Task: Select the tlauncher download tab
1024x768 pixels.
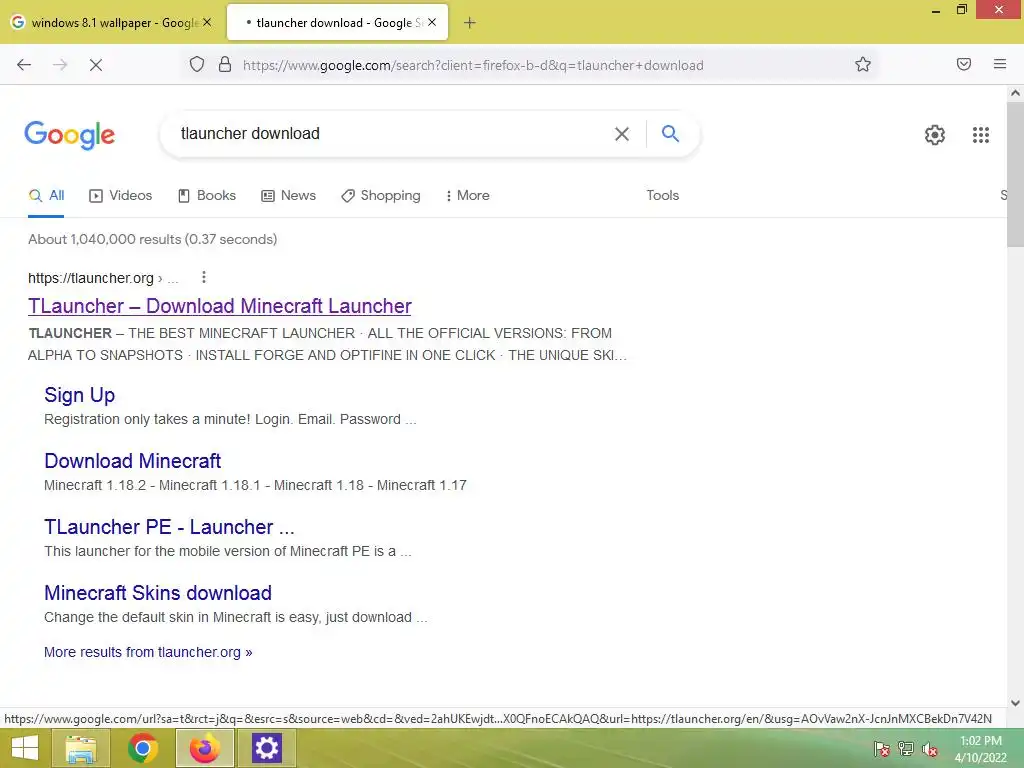Action: (x=337, y=23)
